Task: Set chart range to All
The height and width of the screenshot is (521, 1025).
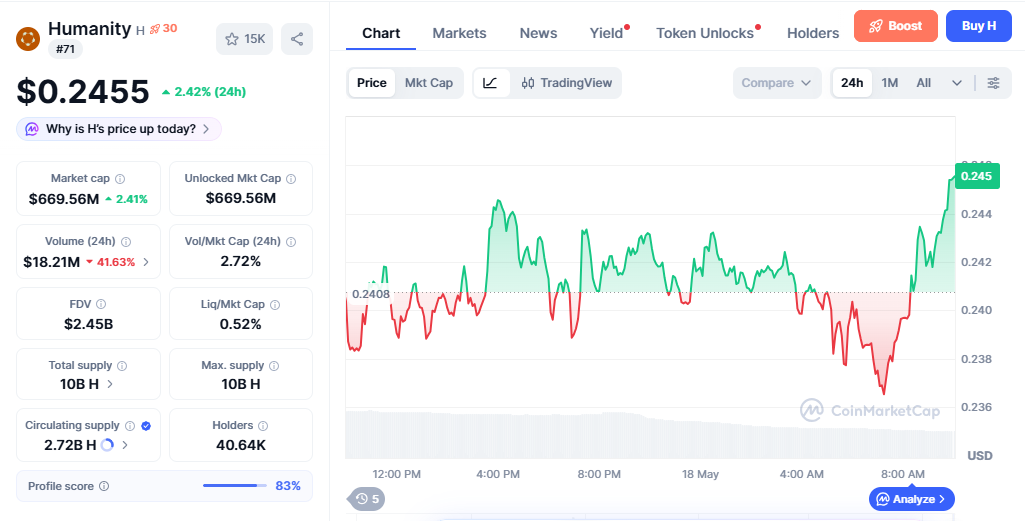Action: pos(924,83)
